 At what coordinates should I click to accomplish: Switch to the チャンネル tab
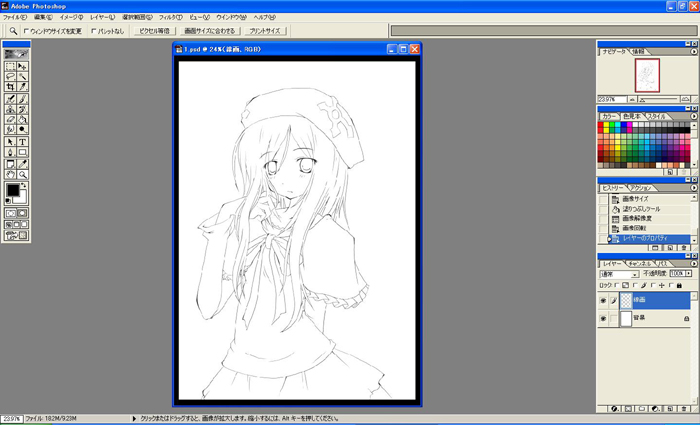click(639, 264)
